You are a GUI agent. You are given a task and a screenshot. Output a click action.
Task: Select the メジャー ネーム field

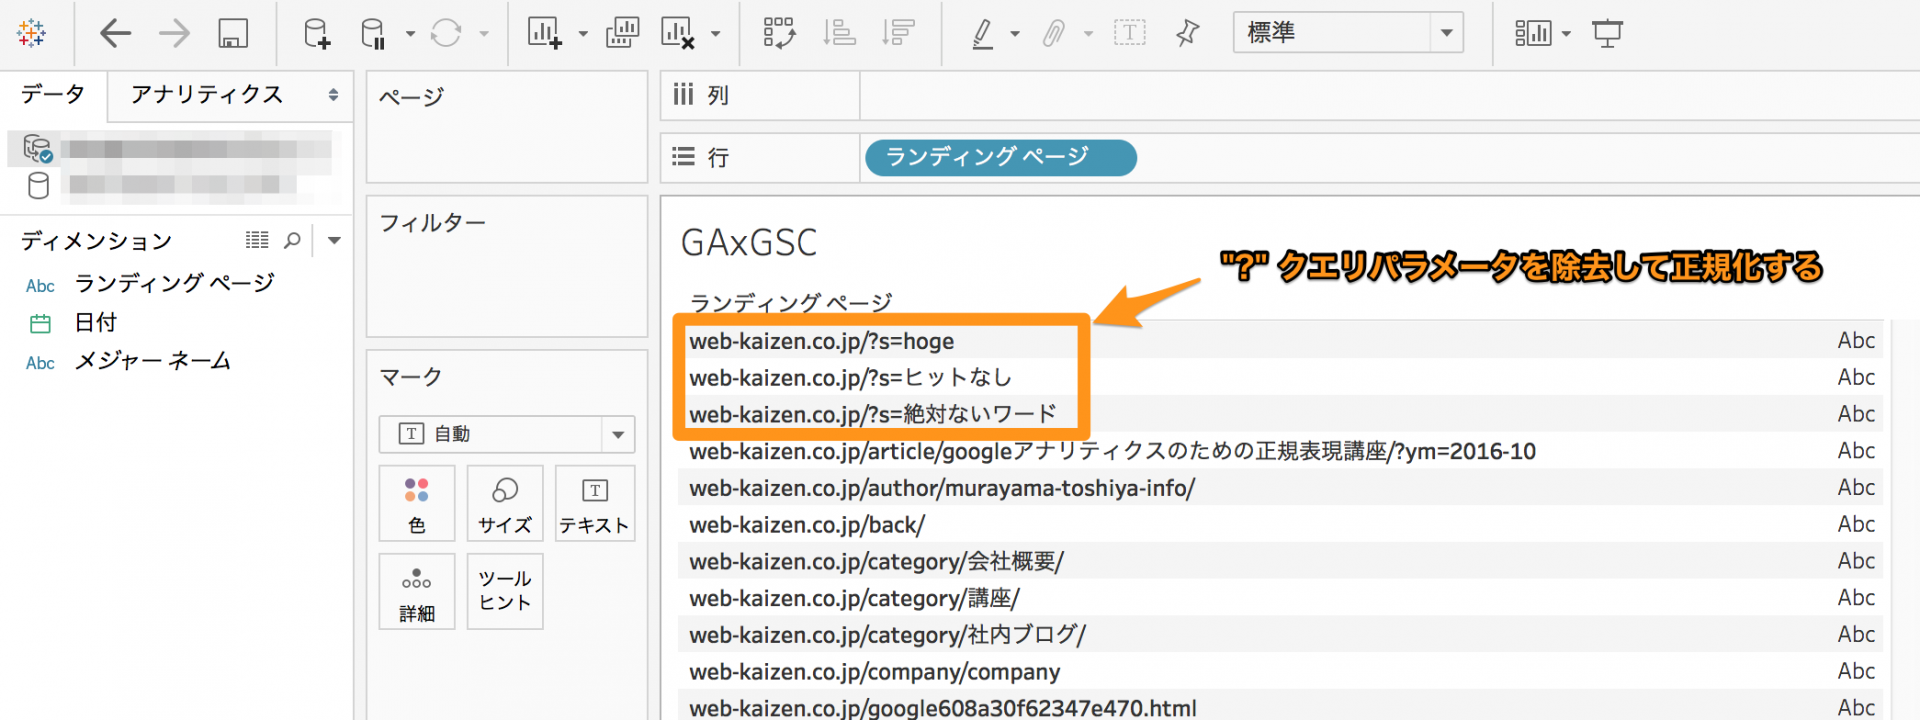coord(153,361)
